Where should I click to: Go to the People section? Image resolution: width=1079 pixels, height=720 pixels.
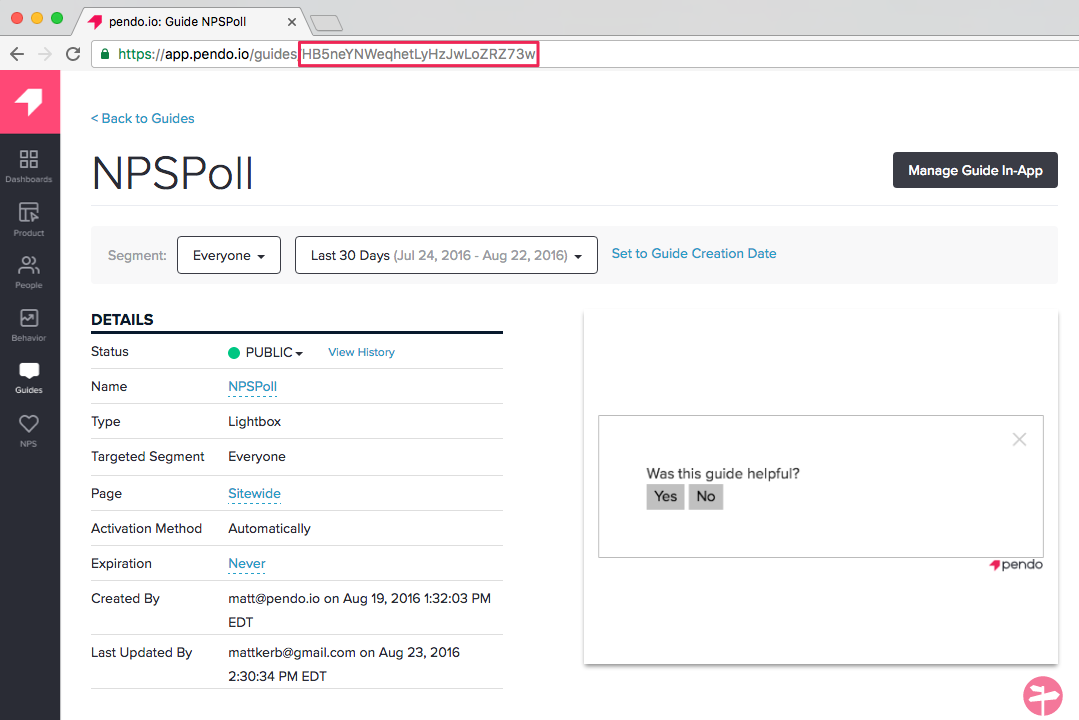click(x=29, y=272)
